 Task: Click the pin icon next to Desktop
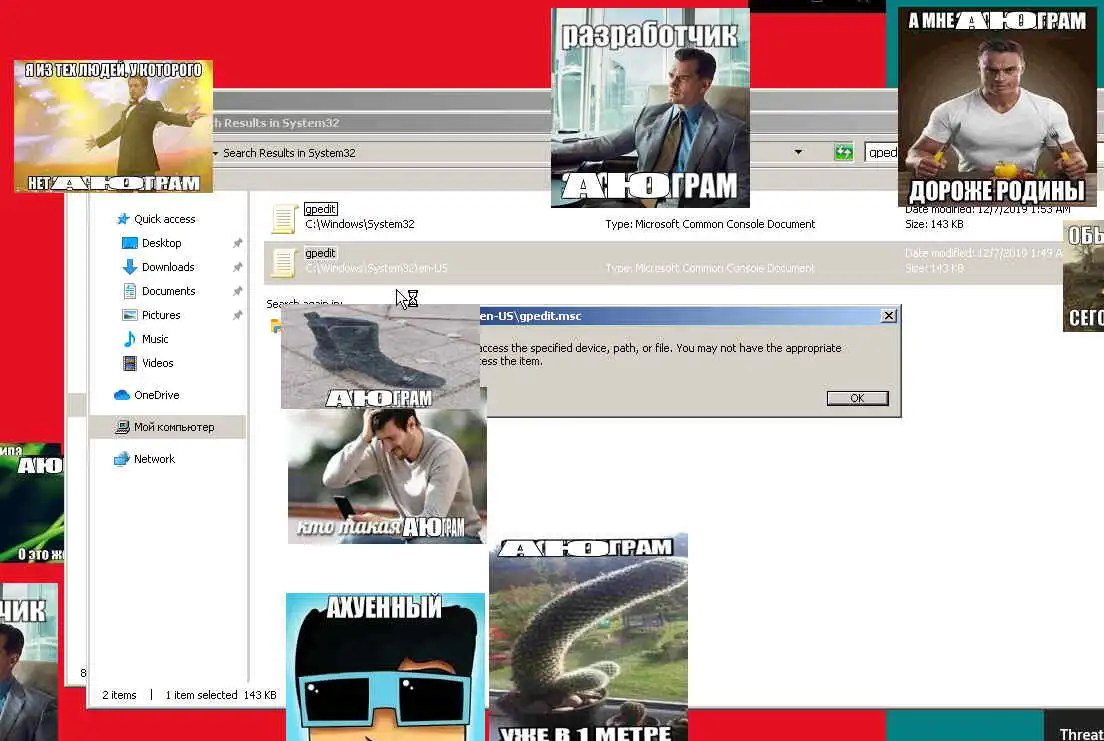[x=238, y=243]
